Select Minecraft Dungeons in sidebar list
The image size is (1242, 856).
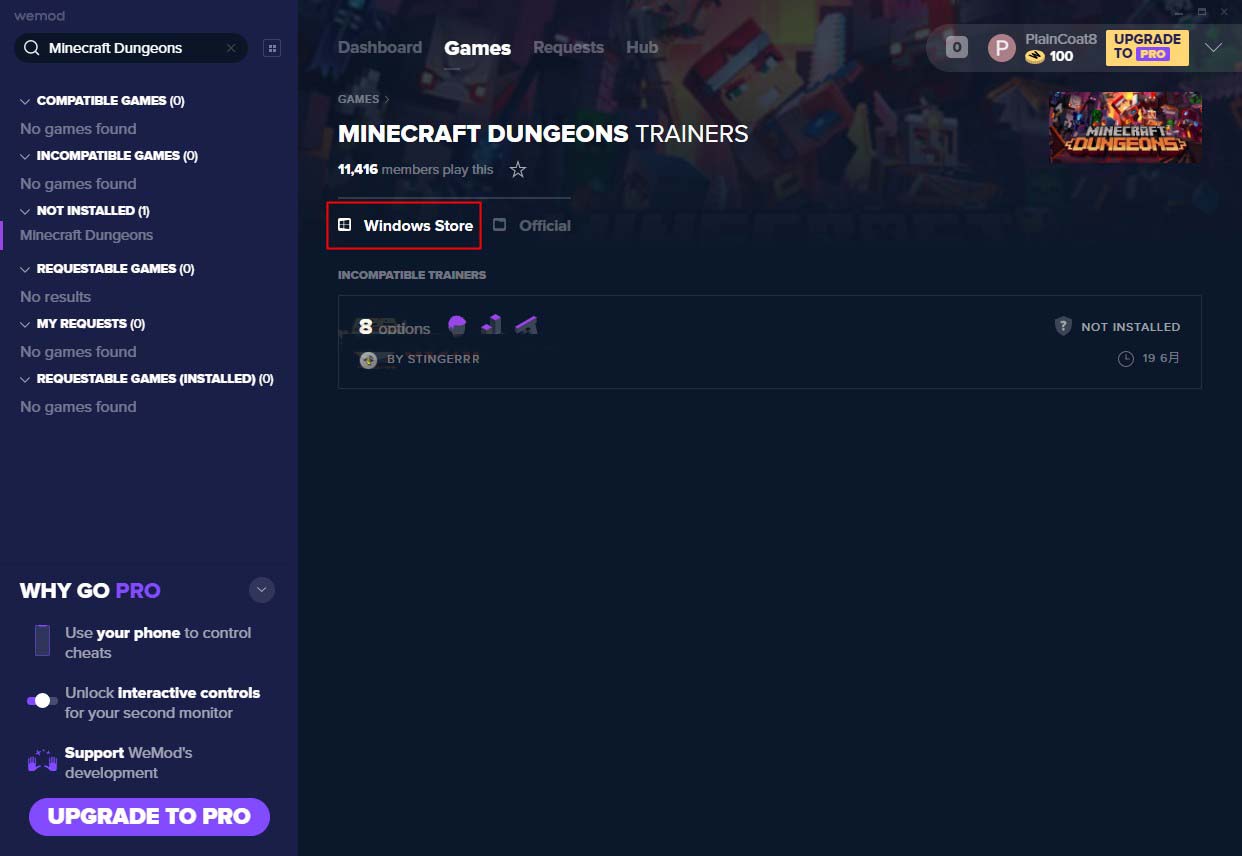click(x=87, y=235)
